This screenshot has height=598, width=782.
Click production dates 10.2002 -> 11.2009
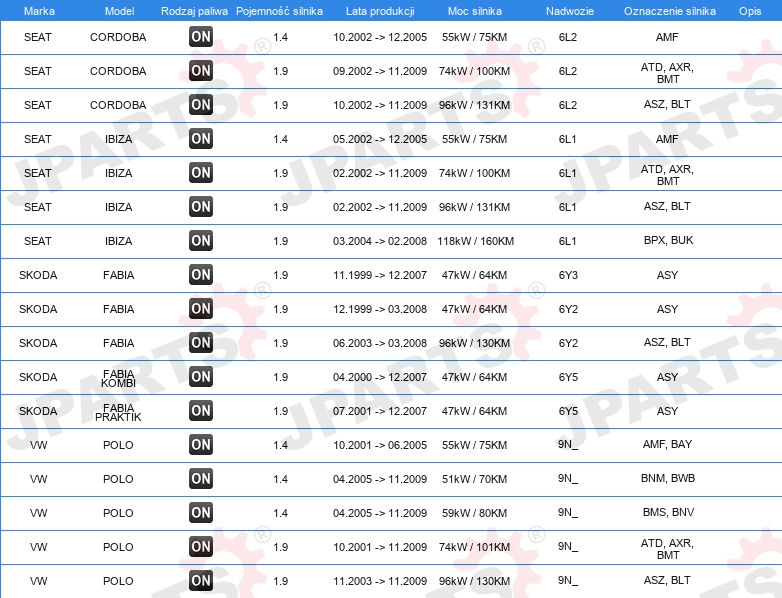coord(380,105)
